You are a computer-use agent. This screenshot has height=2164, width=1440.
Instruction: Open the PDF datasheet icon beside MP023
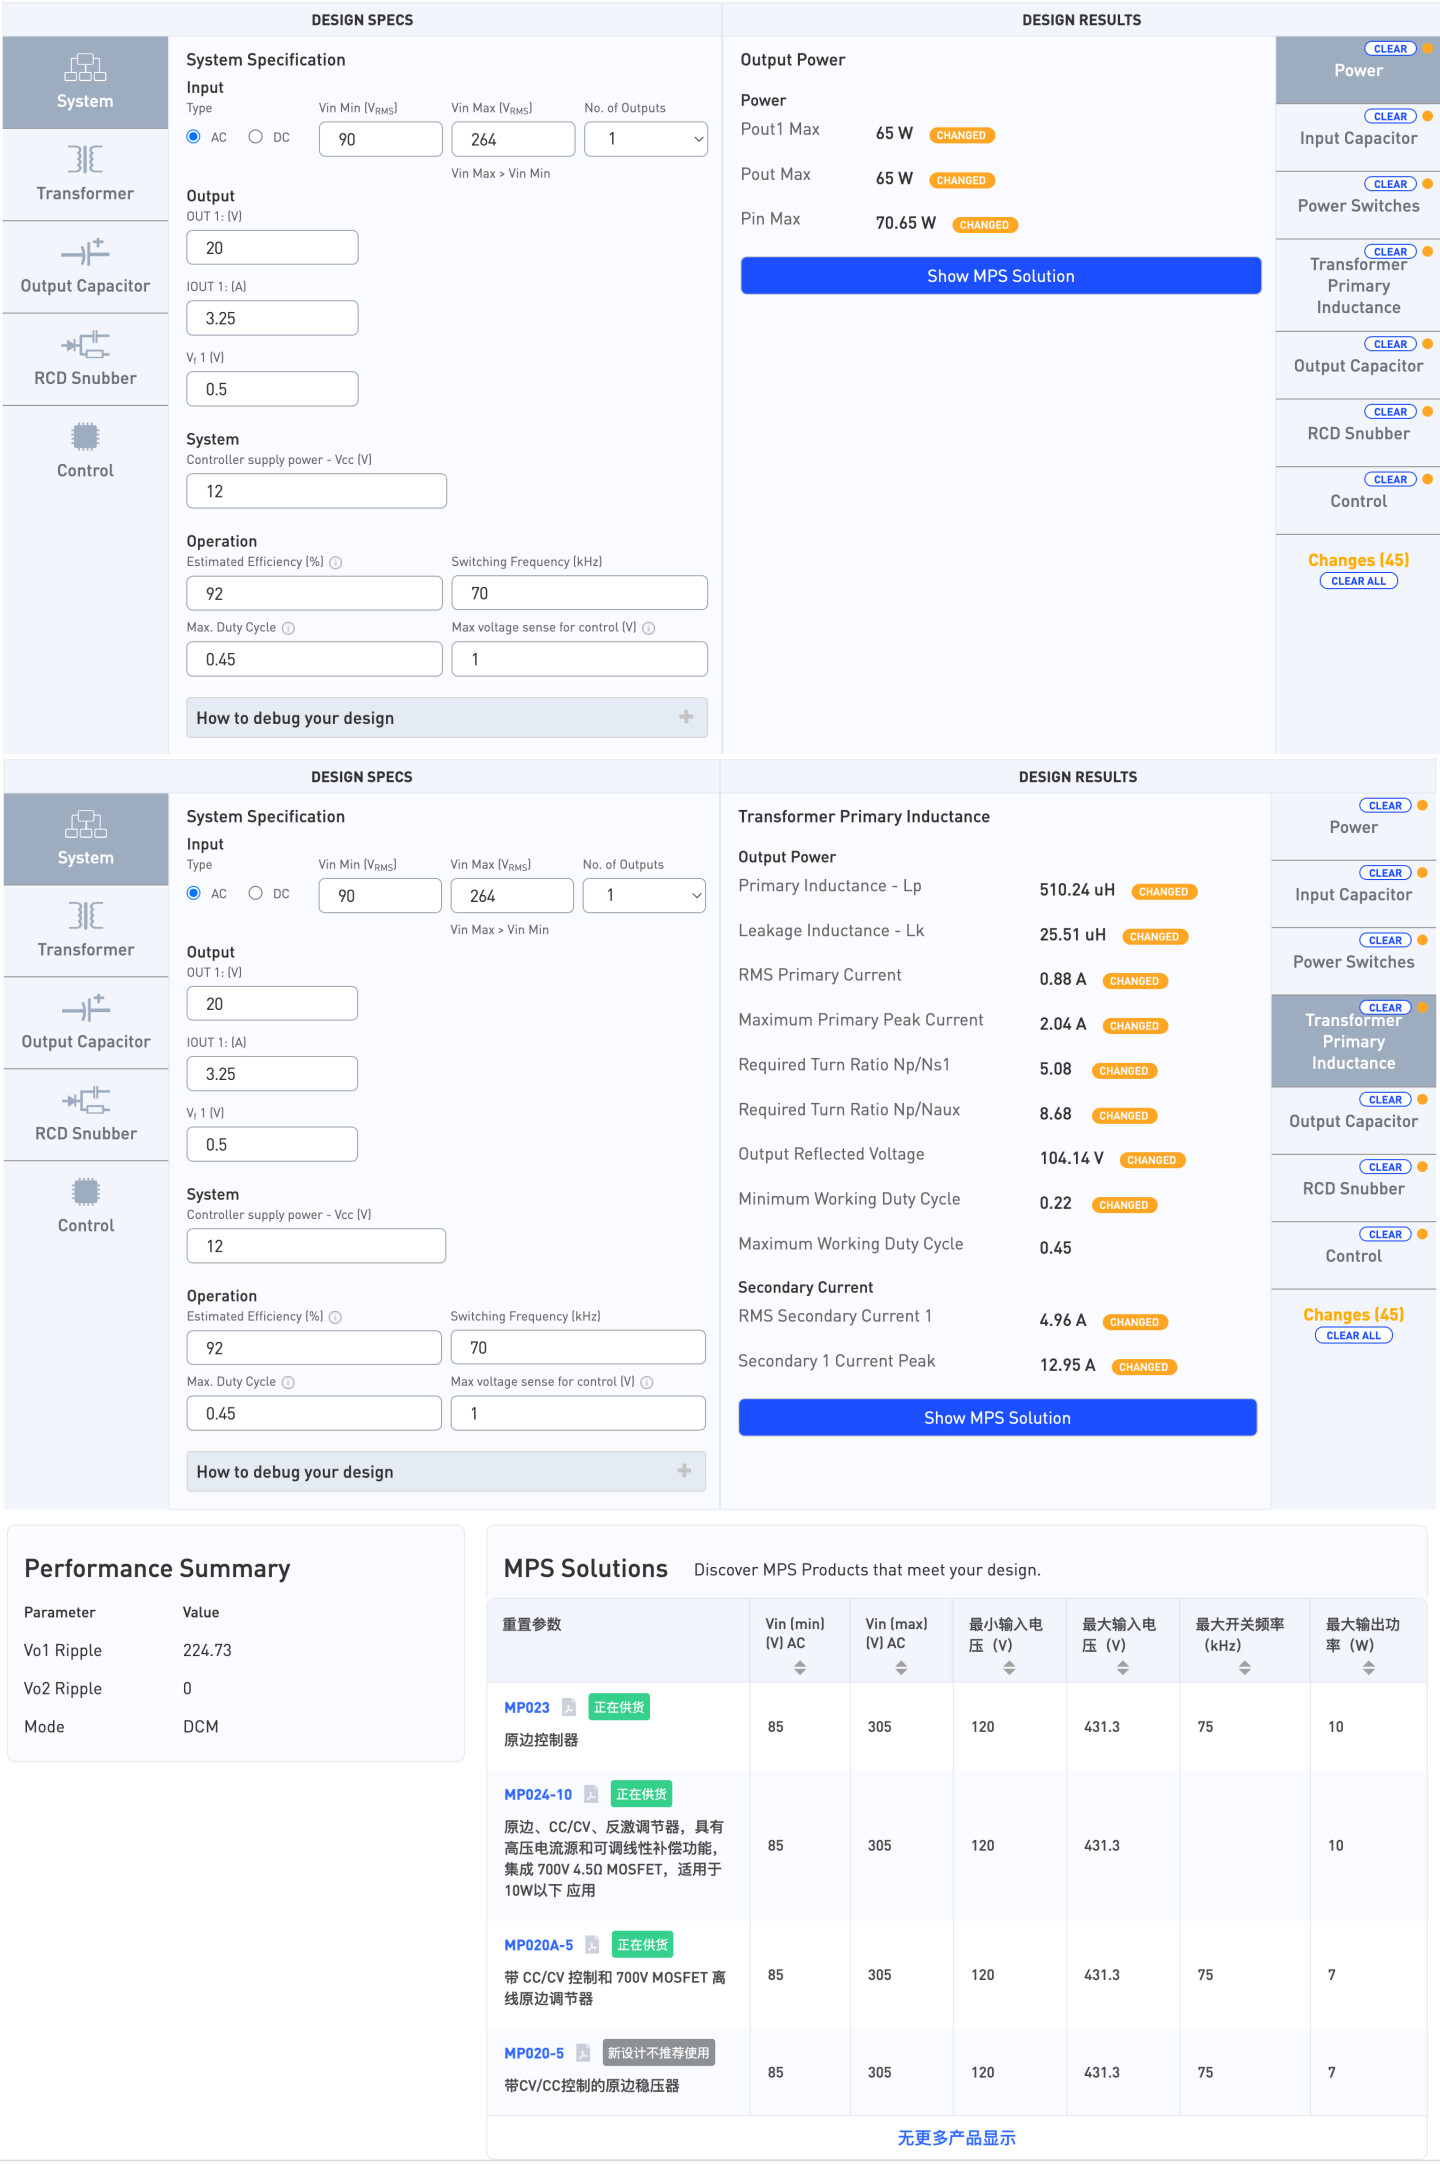(x=569, y=1707)
